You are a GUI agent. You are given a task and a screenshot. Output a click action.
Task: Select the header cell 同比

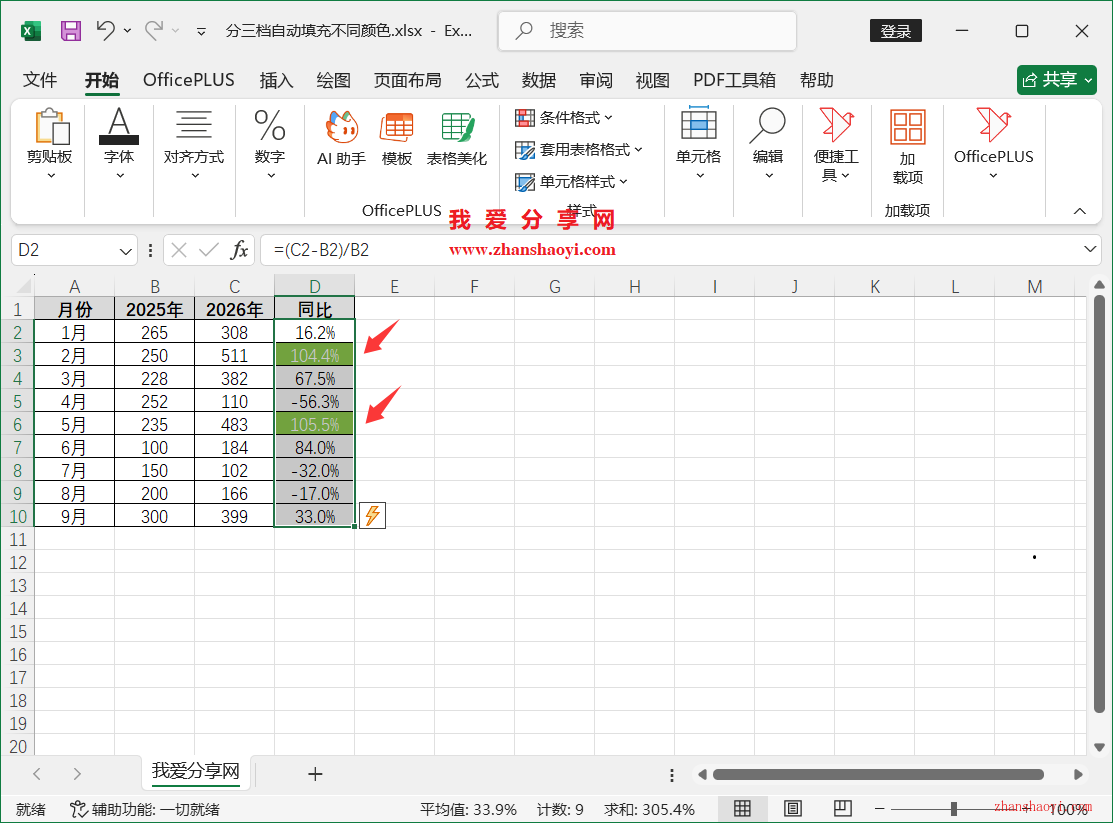314,310
